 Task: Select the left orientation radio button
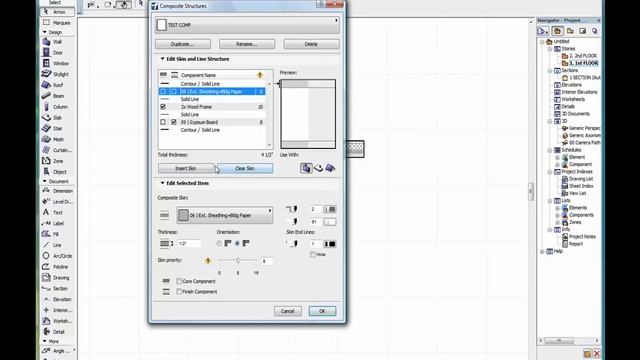click(219, 243)
